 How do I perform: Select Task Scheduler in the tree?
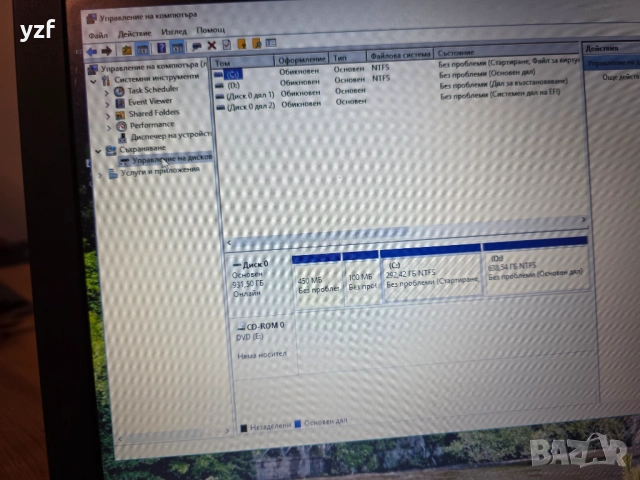pos(150,91)
